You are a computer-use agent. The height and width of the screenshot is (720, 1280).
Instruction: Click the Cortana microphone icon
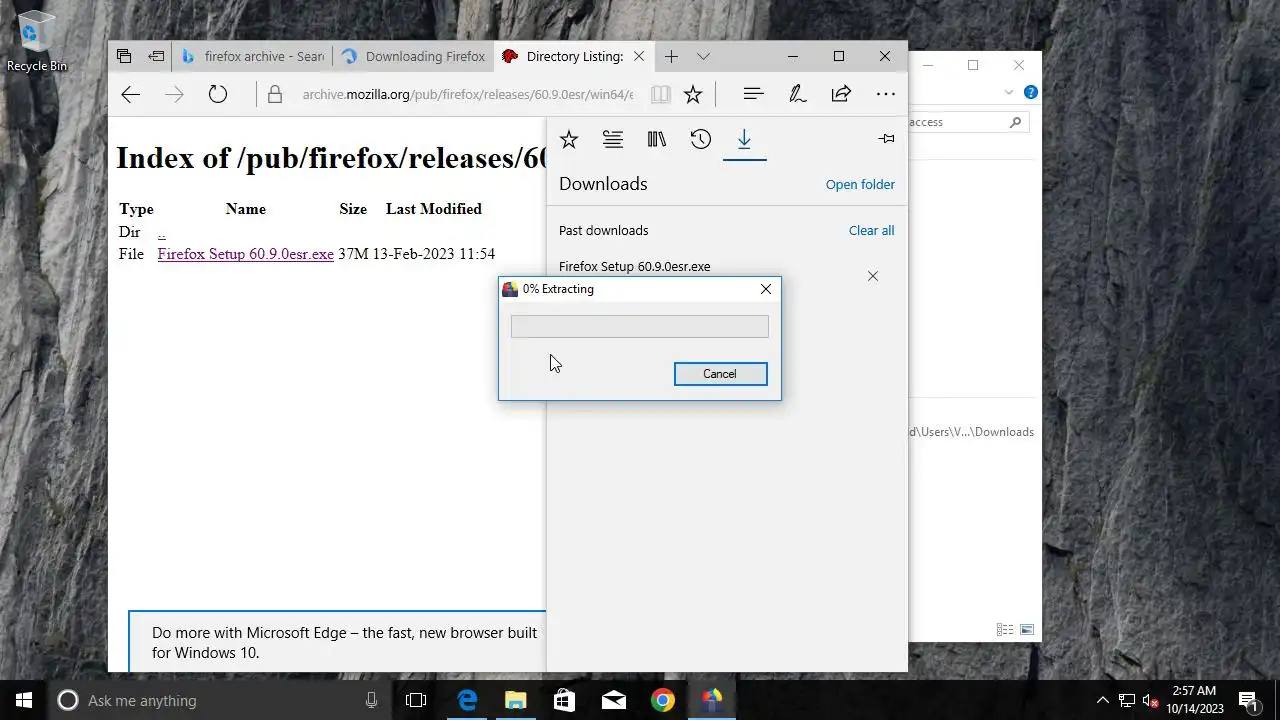(371, 700)
